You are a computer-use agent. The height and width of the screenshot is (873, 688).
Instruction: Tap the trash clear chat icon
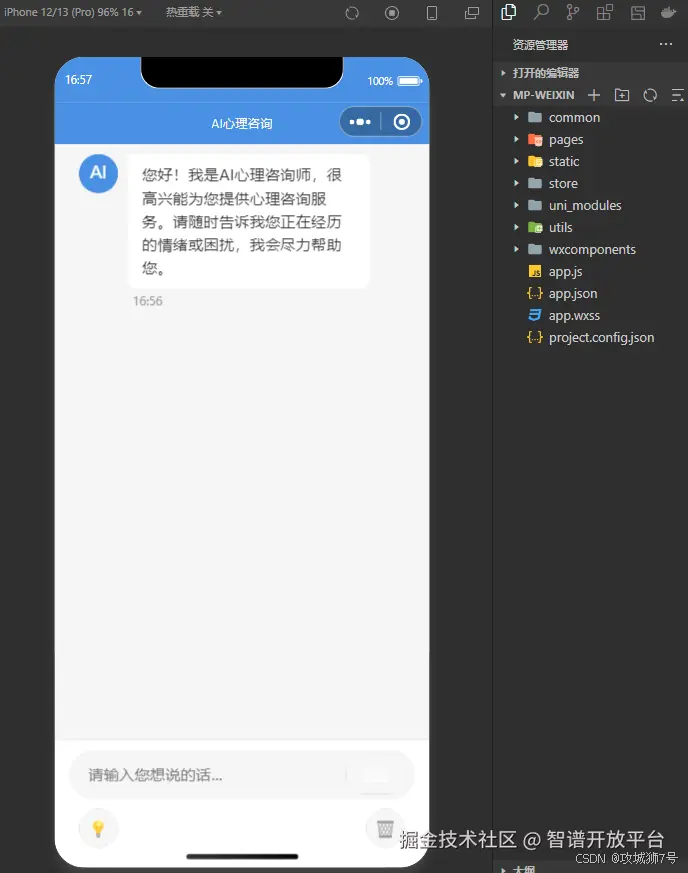tap(385, 828)
